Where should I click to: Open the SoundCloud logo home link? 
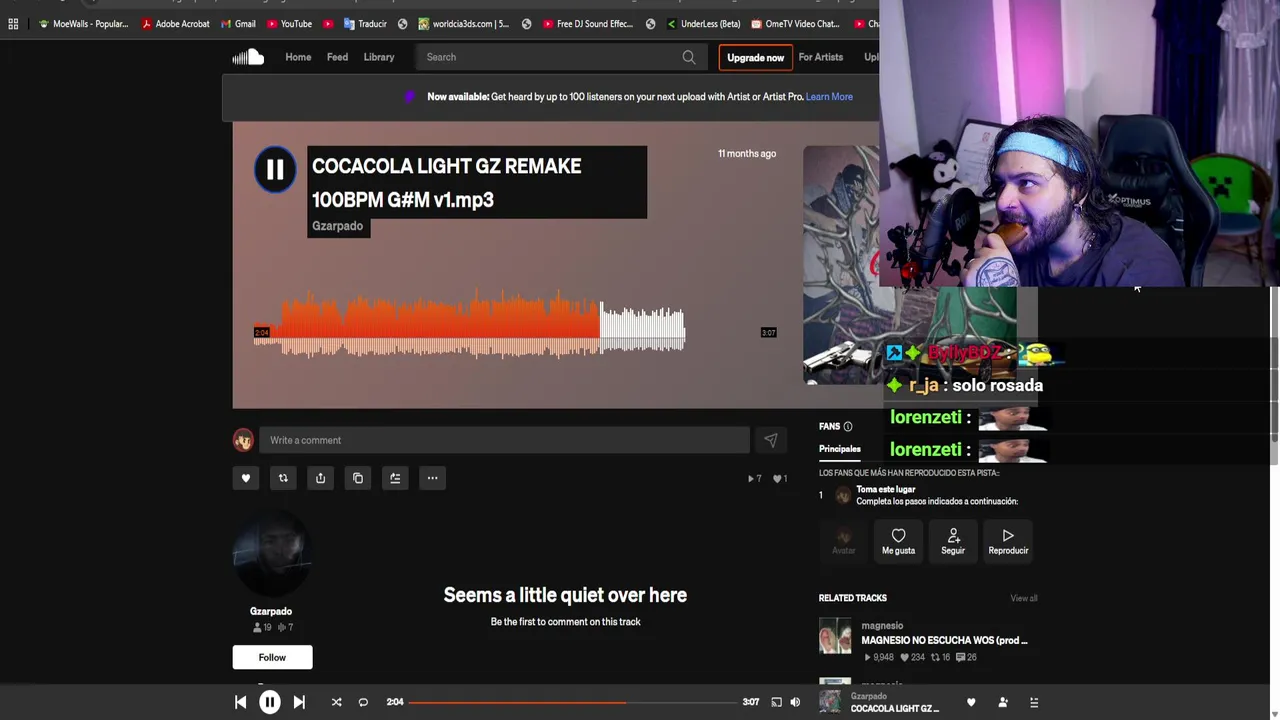point(248,57)
